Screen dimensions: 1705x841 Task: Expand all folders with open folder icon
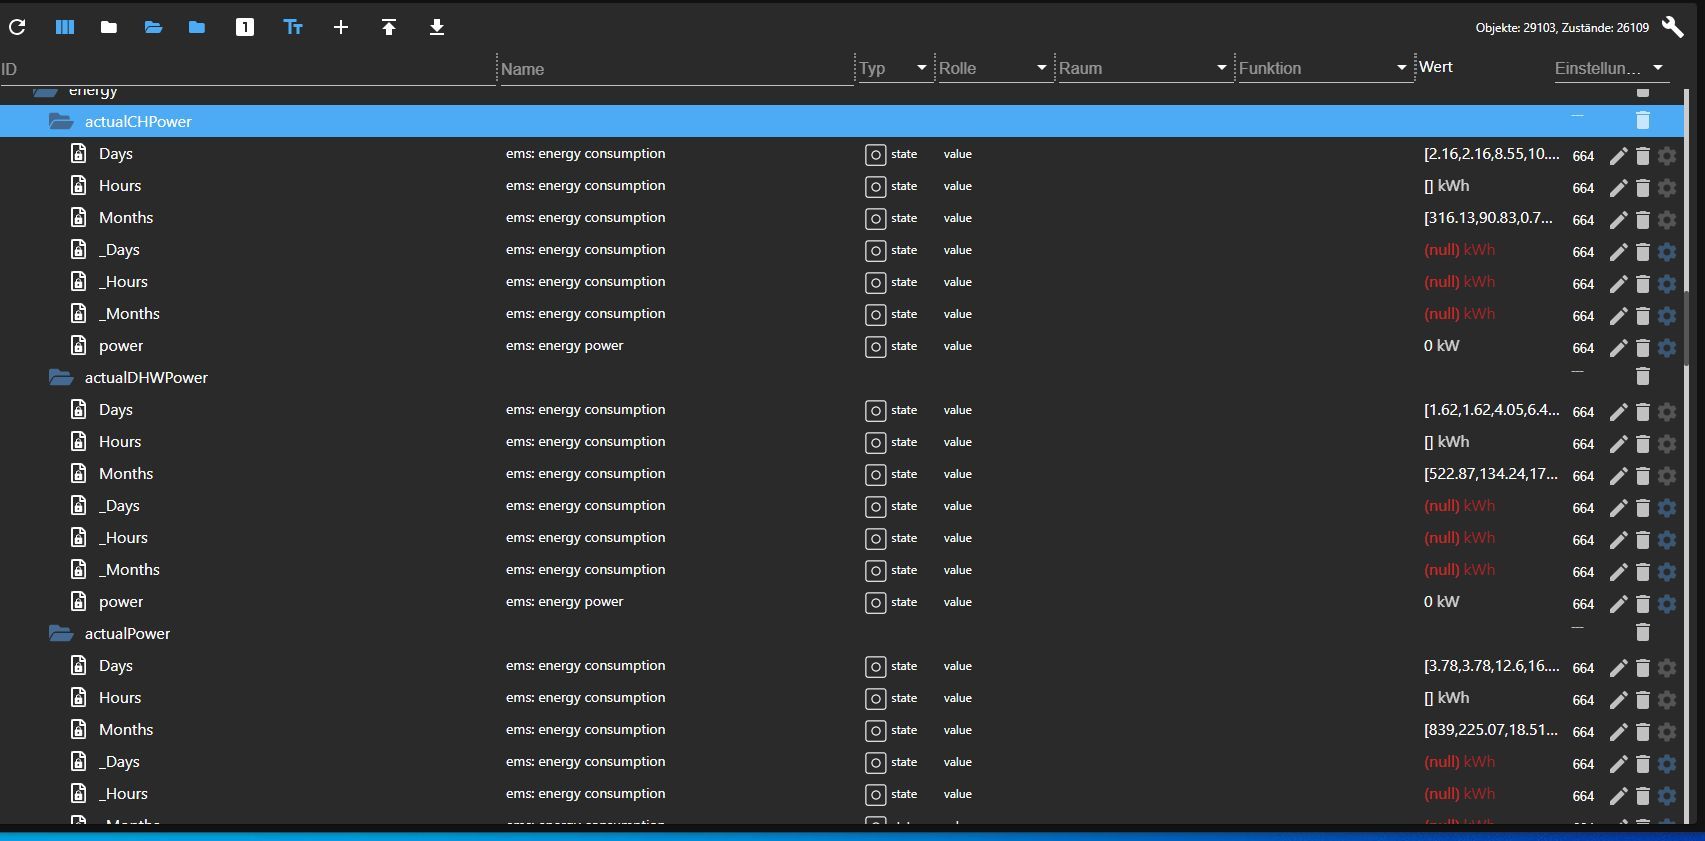coord(153,27)
